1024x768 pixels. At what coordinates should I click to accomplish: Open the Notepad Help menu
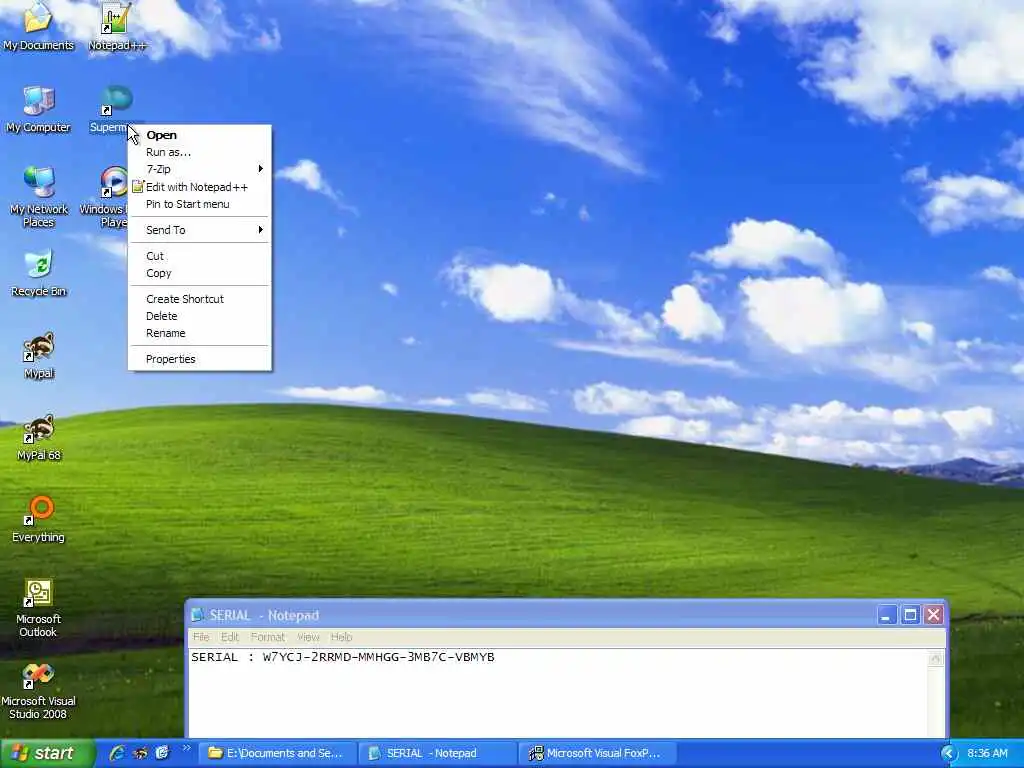[341, 637]
